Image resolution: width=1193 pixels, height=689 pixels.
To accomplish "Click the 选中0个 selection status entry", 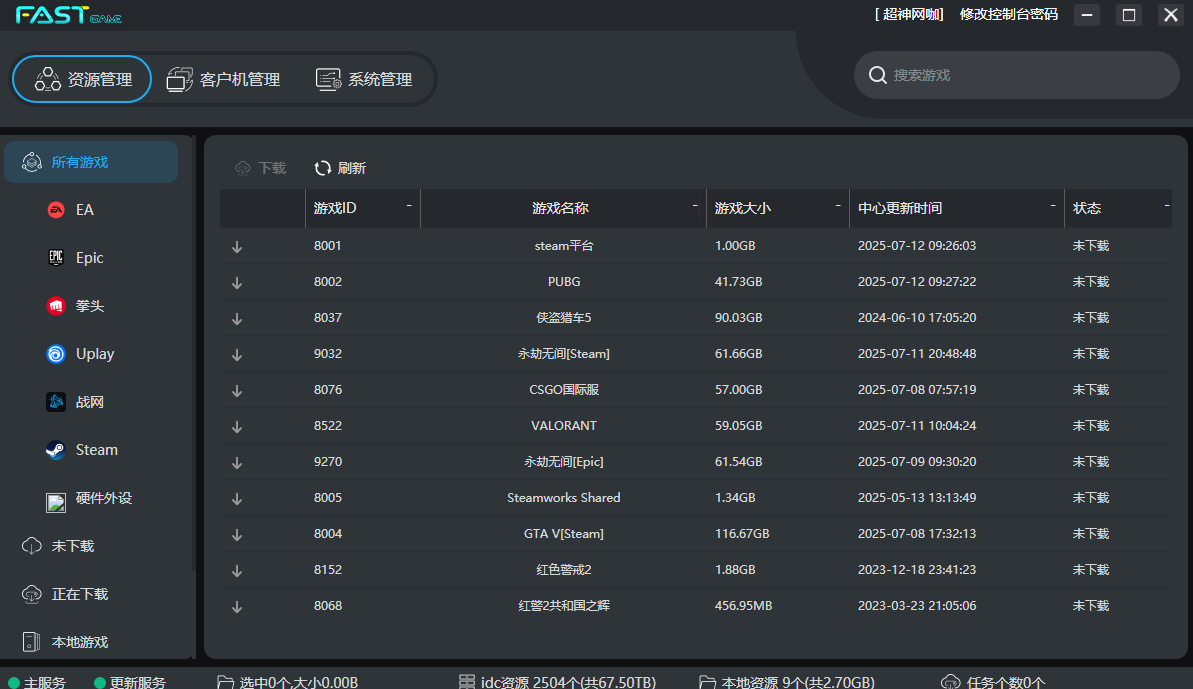I will pos(288,682).
